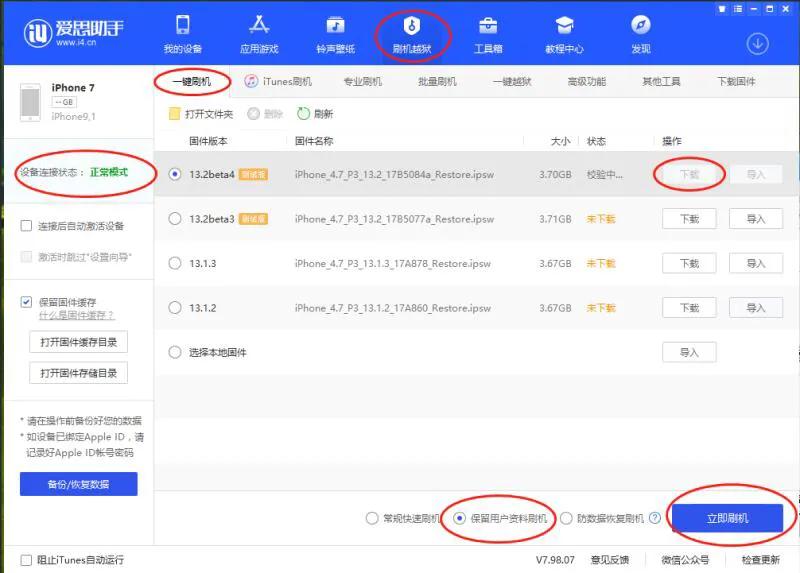Enable 阻止iTunes自动运行 checkbox
The width and height of the screenshot is (800, 573).
point(26,560)
